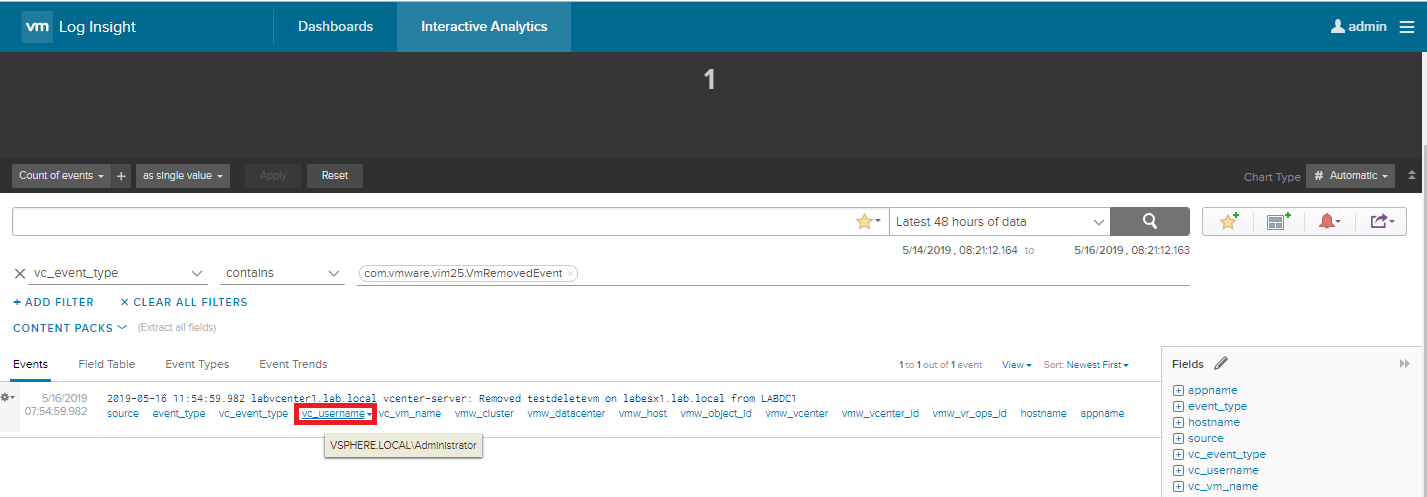The width and height of the screenshot is (1427, 497).
Task: Switch to Interactive Analytics tab
Action: coord(484,27)
